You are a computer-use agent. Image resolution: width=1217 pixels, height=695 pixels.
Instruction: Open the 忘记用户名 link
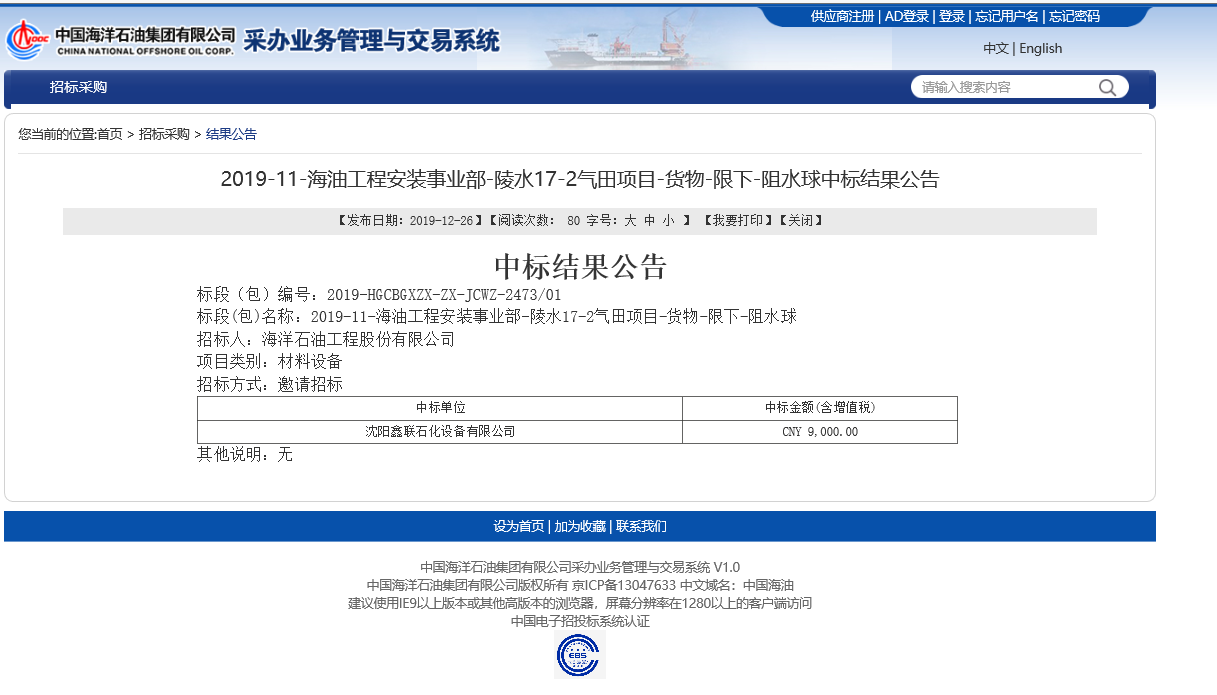pyautogui.click(x=1007, y=16)
